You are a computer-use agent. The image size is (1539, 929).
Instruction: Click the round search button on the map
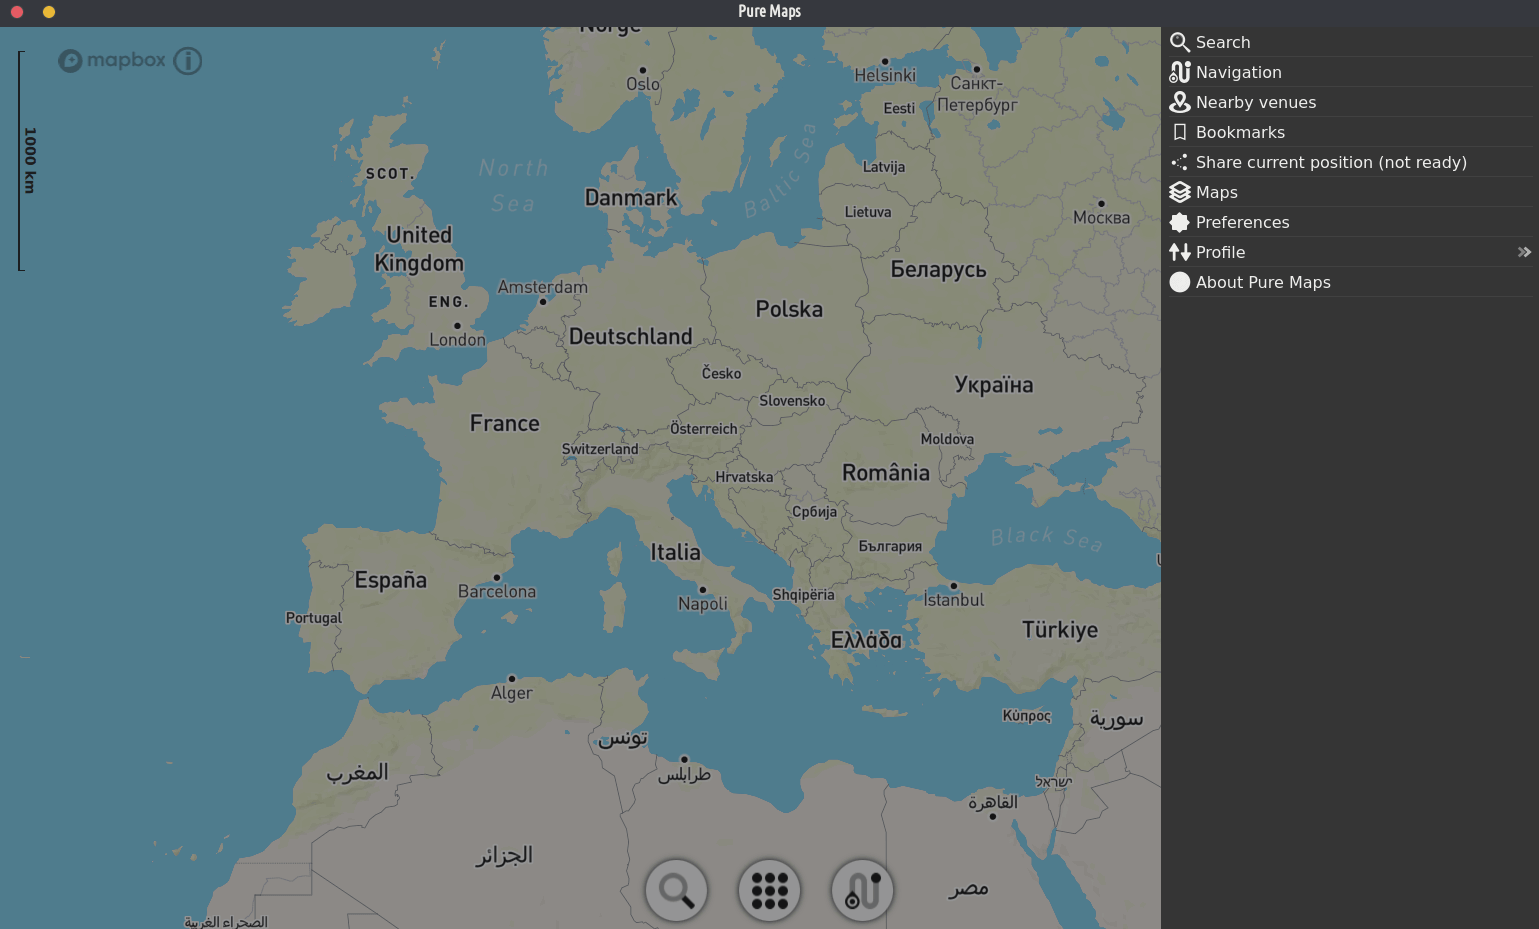click(x=677, y=890)
